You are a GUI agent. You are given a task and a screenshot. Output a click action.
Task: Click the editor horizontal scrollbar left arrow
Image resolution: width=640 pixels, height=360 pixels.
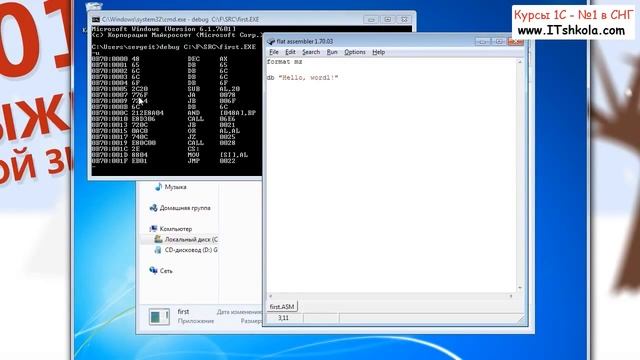point(270,296)
